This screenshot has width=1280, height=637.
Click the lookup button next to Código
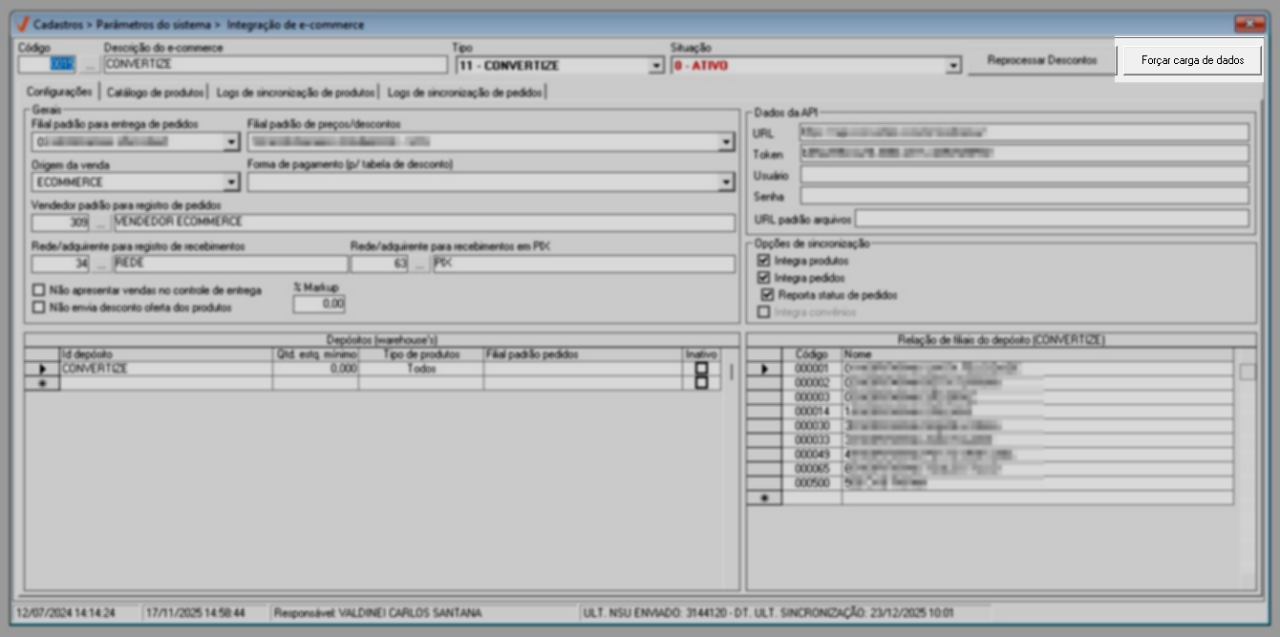coord(90,66)
